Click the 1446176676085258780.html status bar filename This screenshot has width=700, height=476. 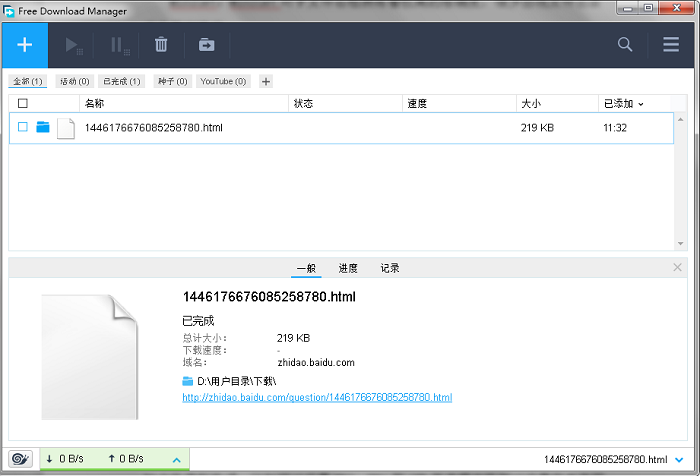tap(605, 459)
